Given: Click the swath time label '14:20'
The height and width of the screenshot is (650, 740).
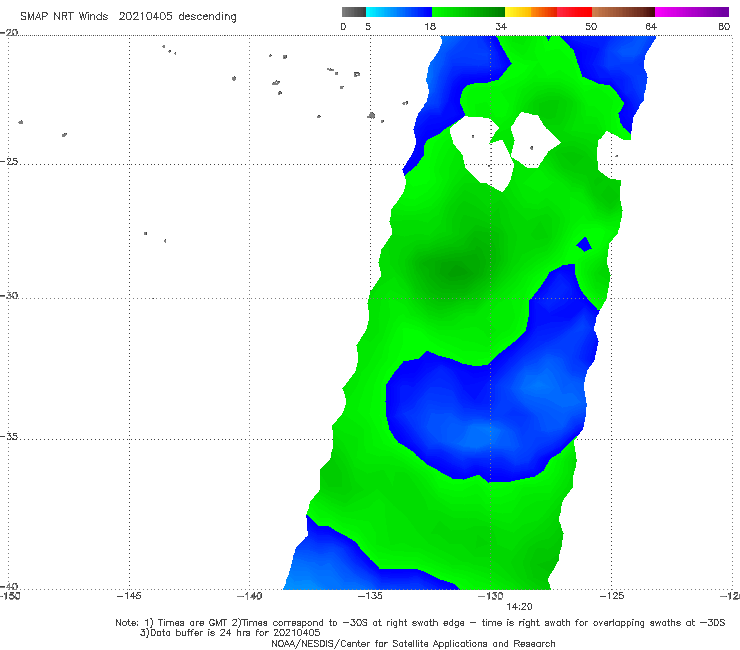Looking at the screenshot, I should (x=519, y=607).
